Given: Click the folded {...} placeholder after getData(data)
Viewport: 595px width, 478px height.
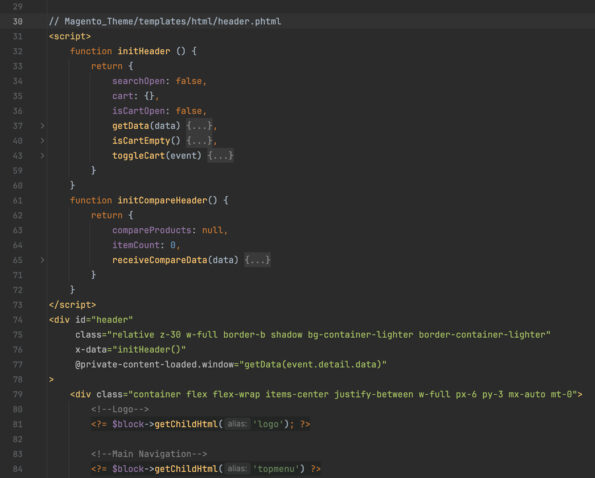Looking at the screenshot, I should click(199, 126).
